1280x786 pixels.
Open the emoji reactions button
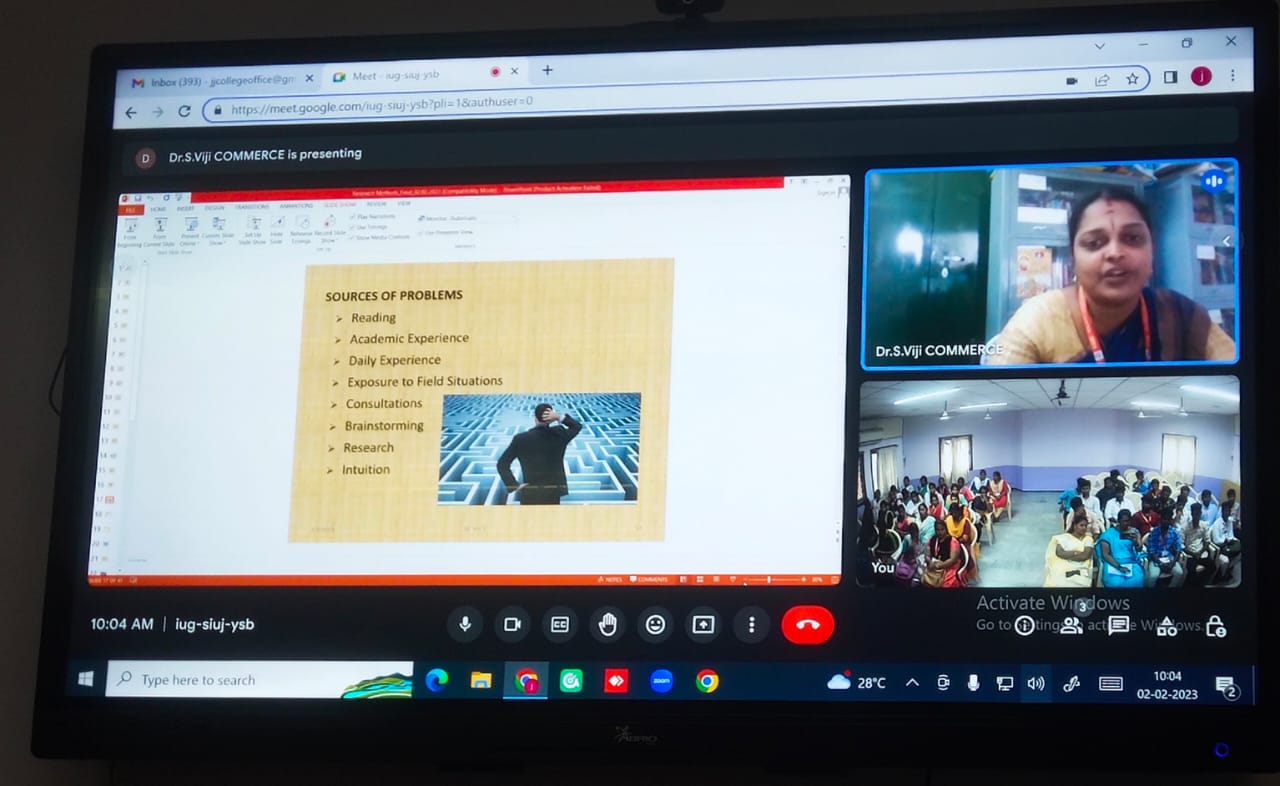click(x=655, y=625)
